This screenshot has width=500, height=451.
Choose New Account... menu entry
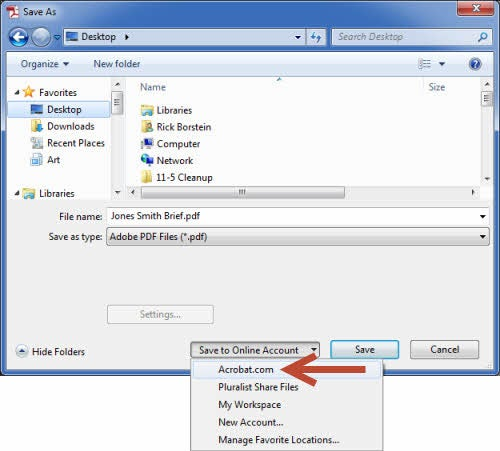click(x=251, y=422)
